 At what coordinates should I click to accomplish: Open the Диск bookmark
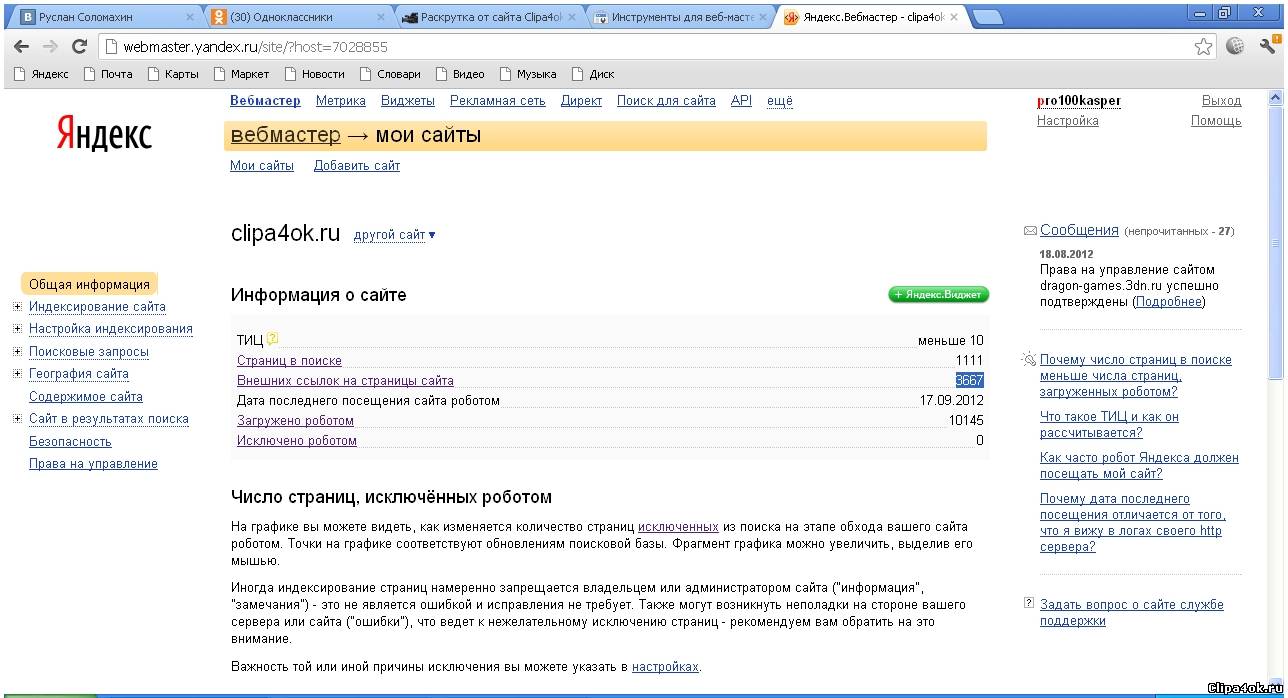(x=592, y=74)
